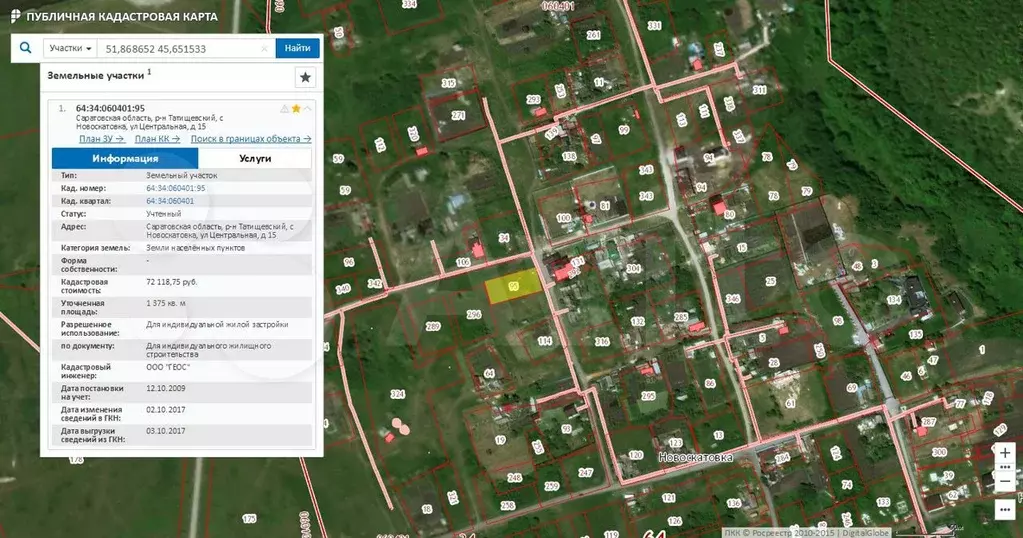This screenshot has width=1023, height=538.
Task: Open the bottom three-dots map tools button
Action: pos(1004,510)
